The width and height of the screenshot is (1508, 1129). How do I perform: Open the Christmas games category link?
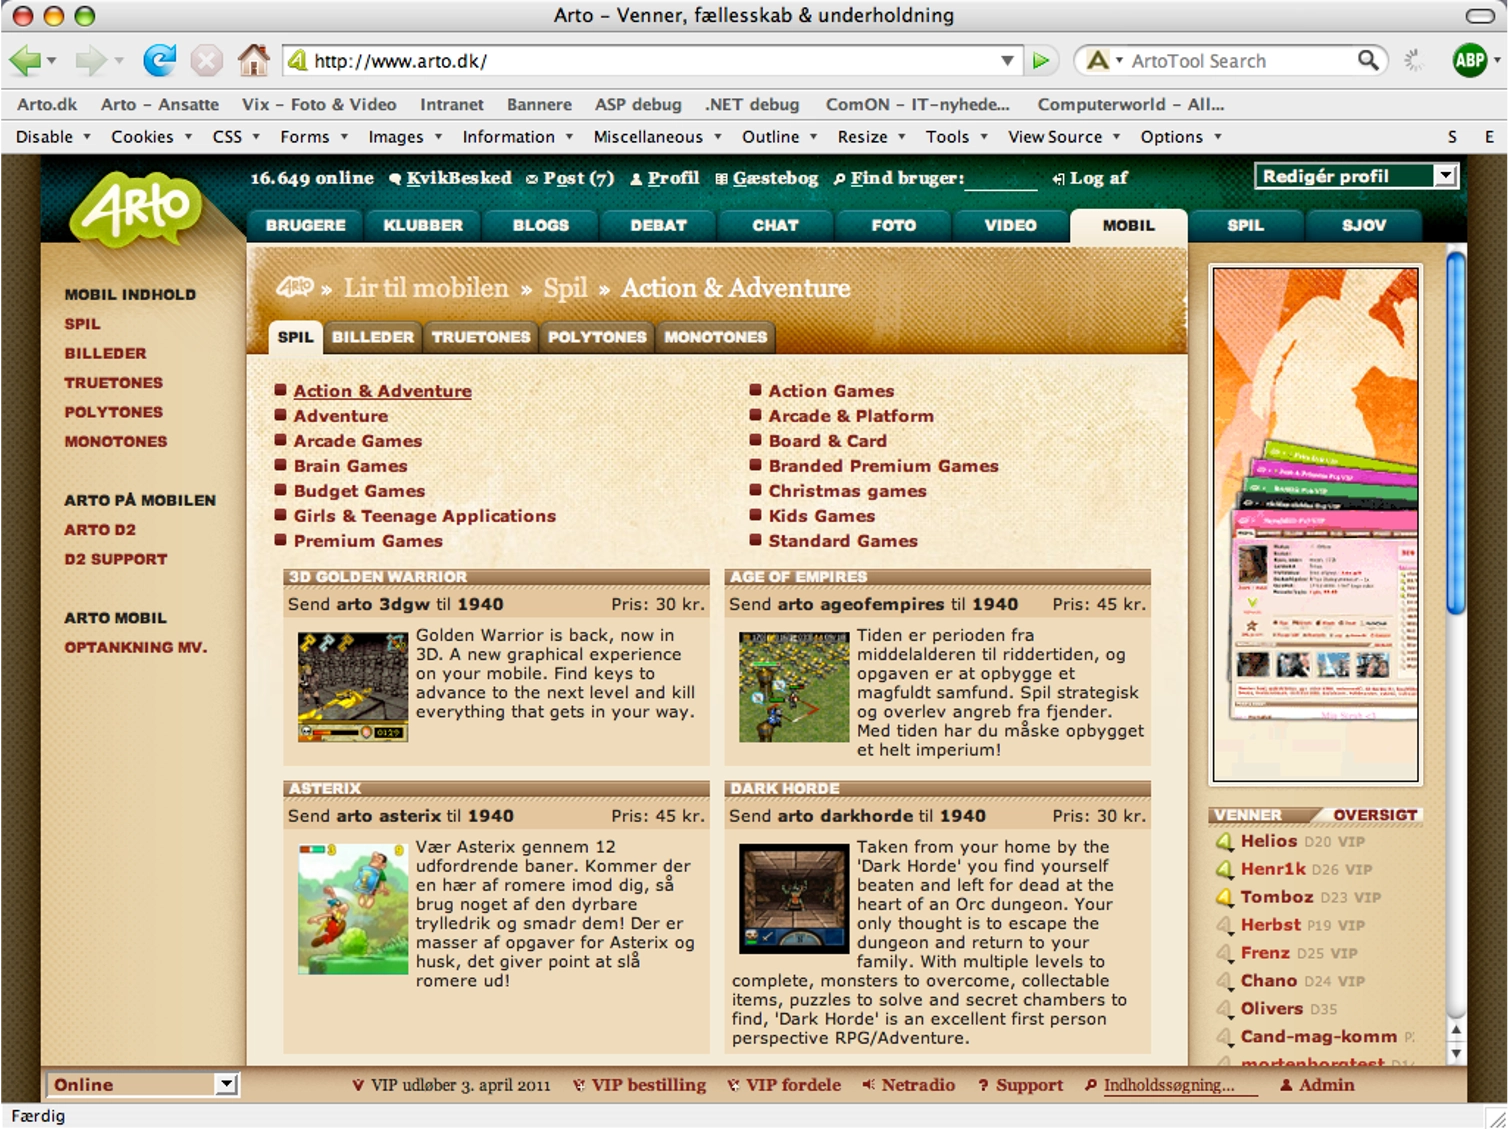847,491
